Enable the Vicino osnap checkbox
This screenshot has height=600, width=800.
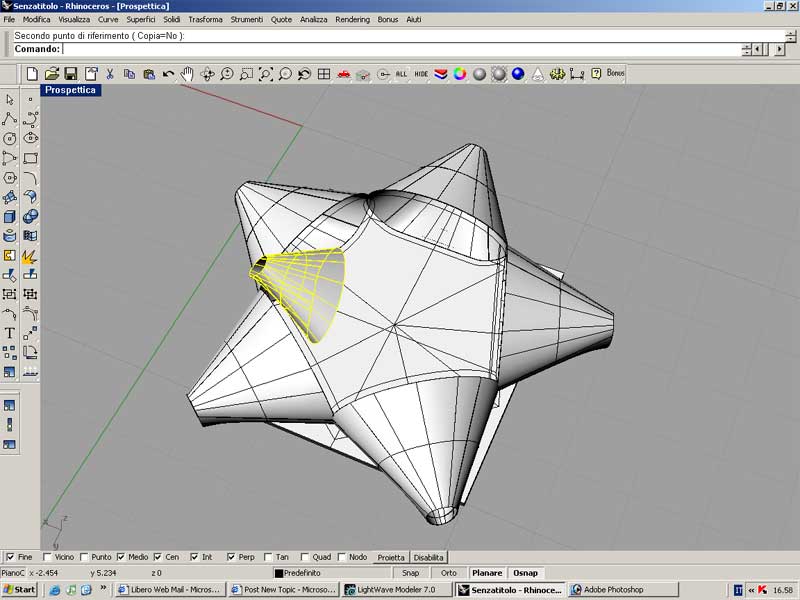pyautogui.click(x=48, y=557)
